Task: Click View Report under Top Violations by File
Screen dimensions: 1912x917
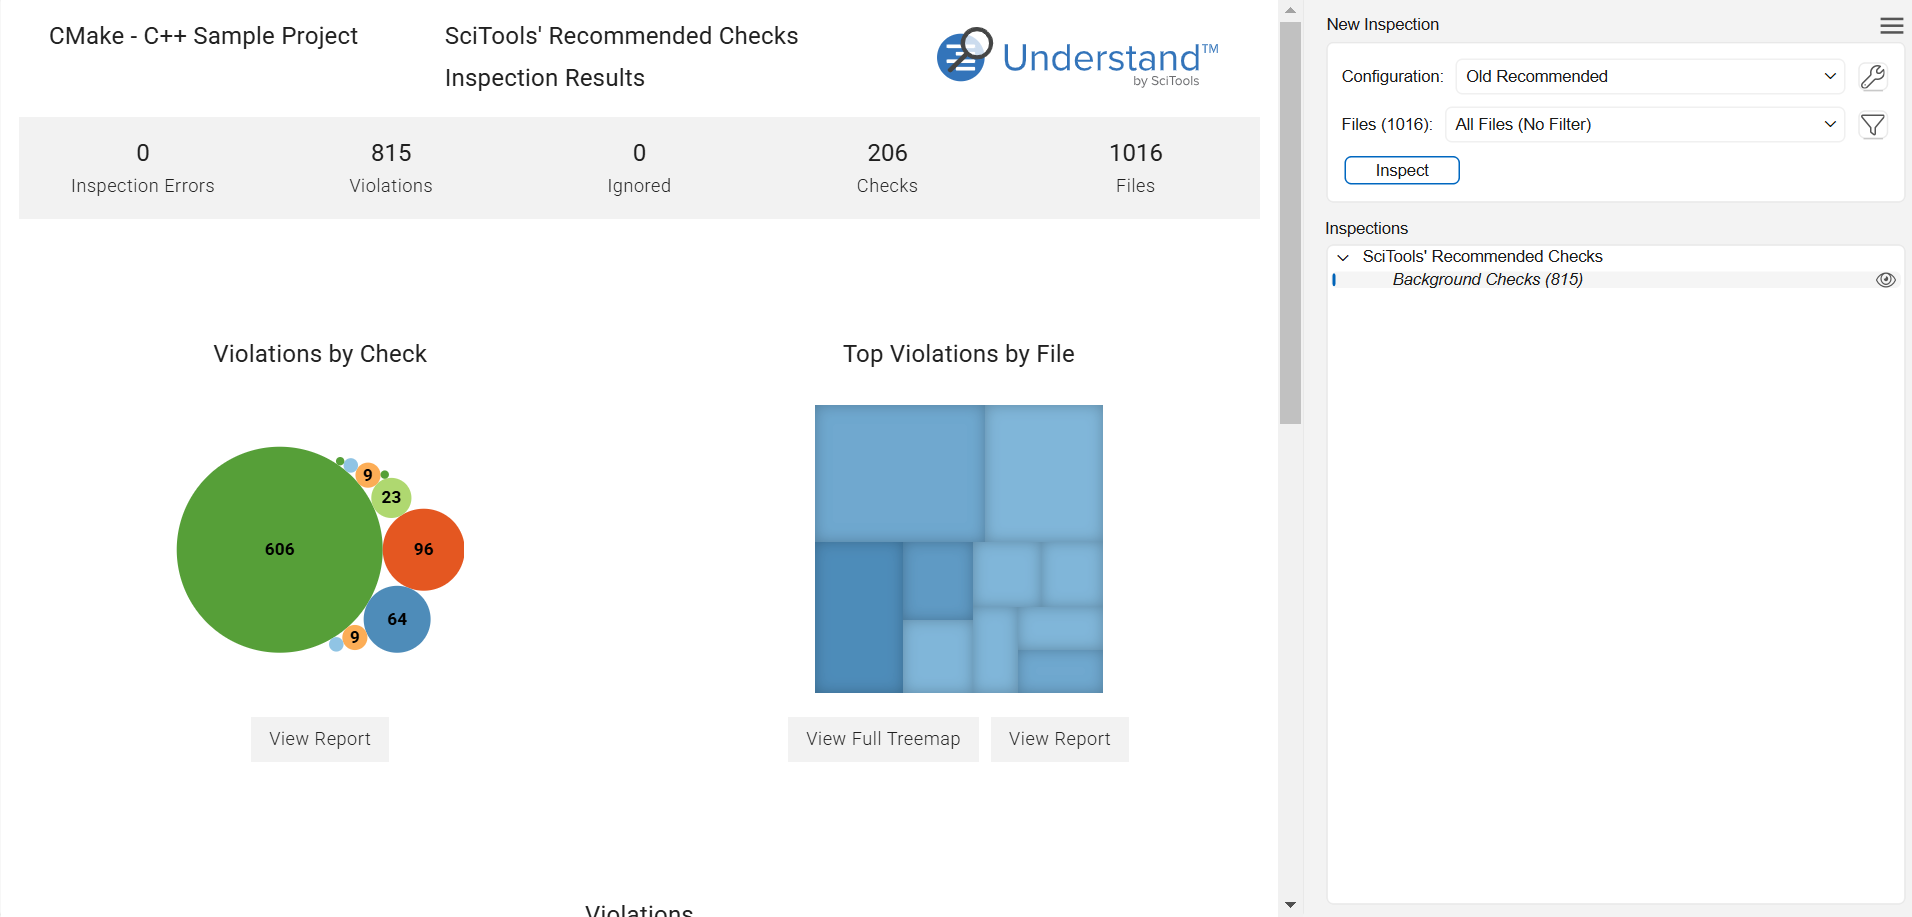Action: click(x=1059, y=739)
